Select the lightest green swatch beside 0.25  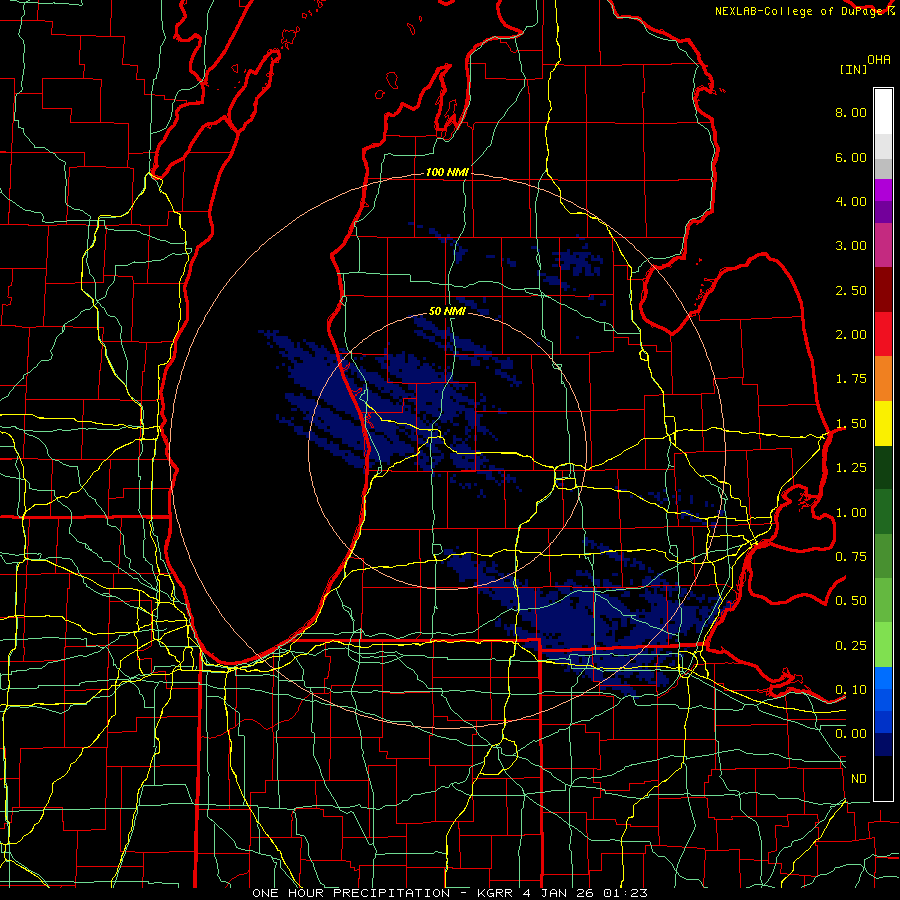(x=883, y=645)
